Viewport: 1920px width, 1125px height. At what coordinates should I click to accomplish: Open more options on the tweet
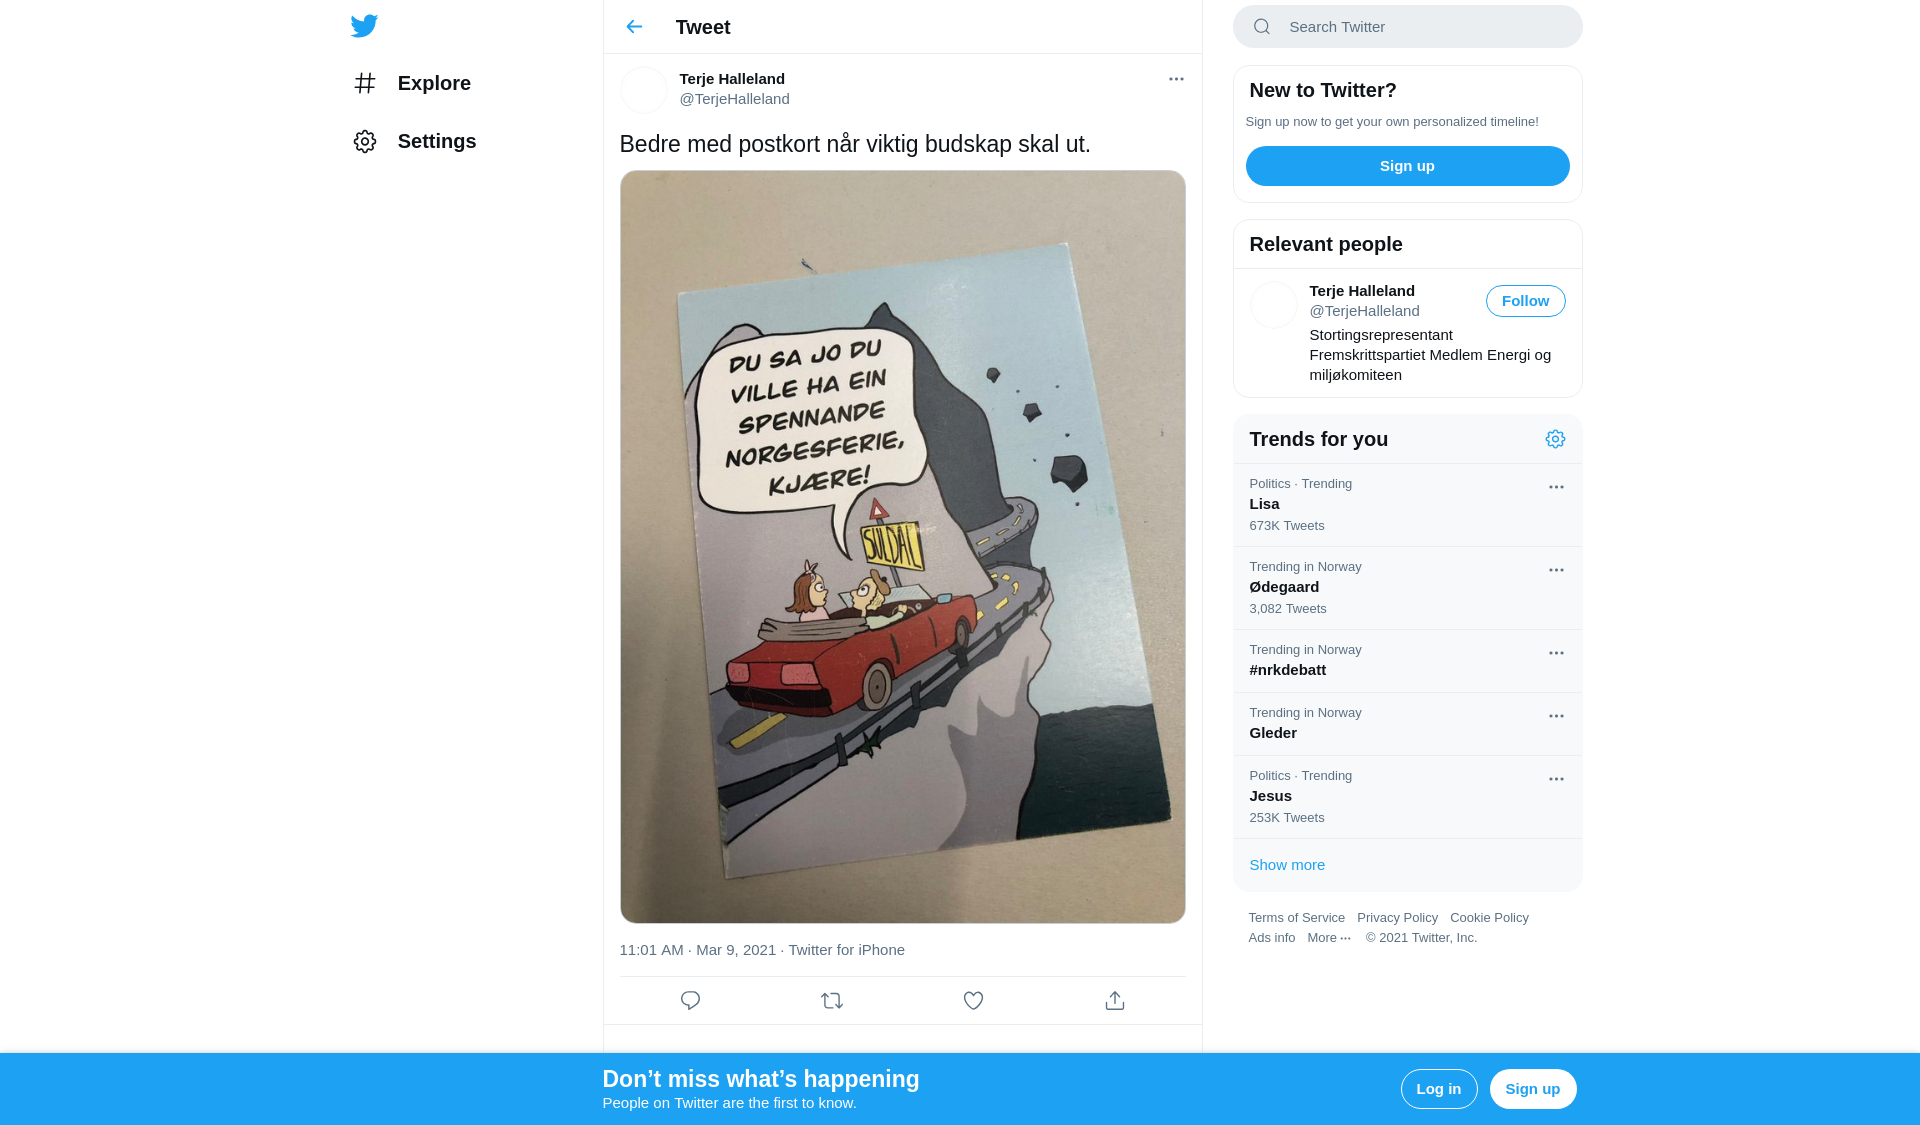(1176, 79)
